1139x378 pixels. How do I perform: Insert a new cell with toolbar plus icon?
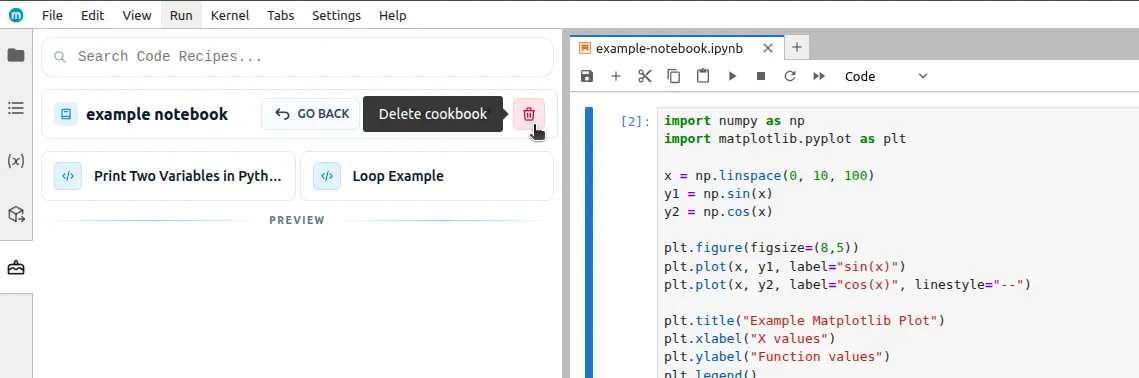(616, 76)
